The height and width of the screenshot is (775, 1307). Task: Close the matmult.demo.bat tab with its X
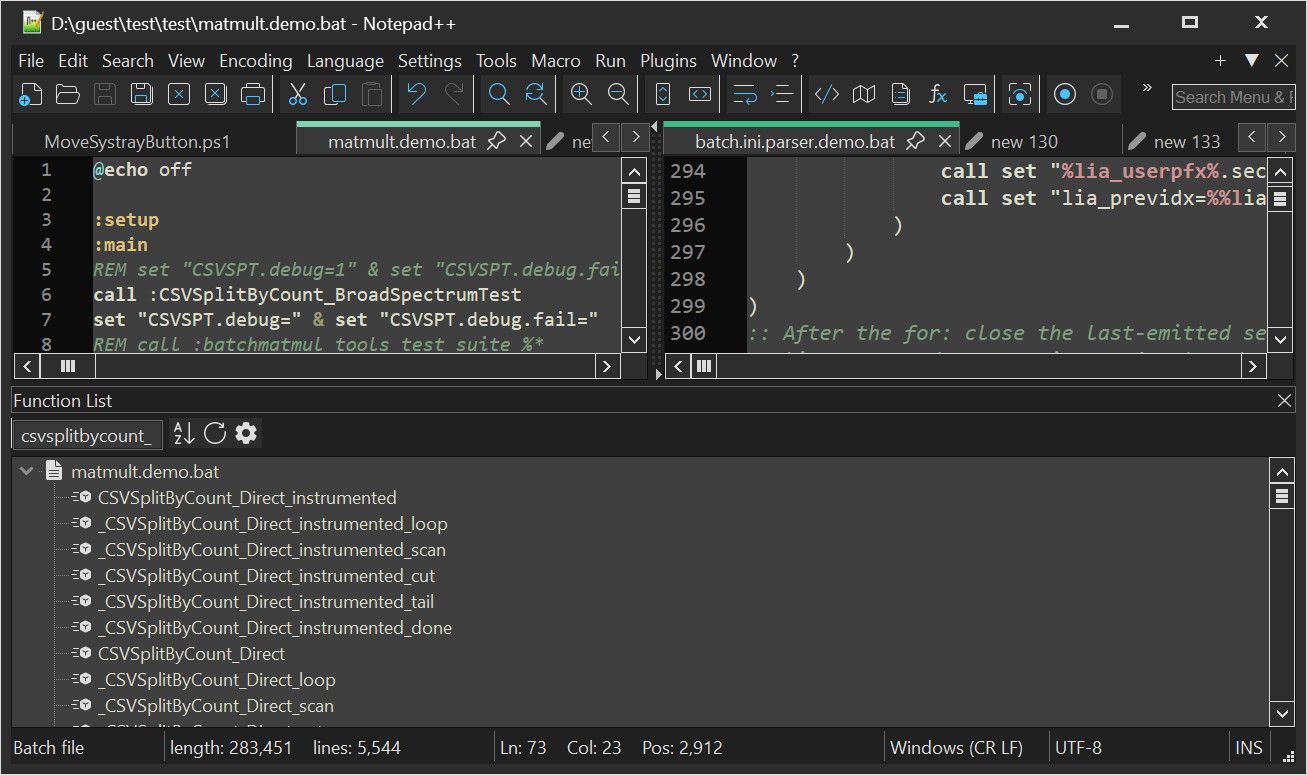click(x=526, y=142)
